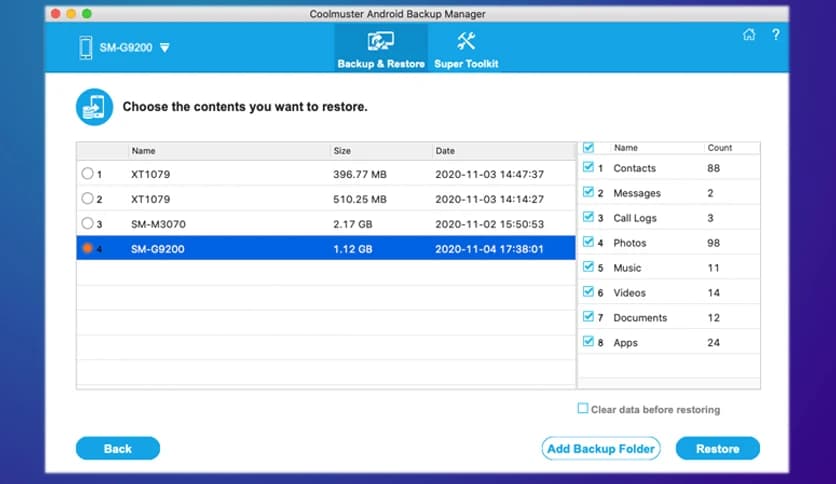Click the Back button

(118, 448)
